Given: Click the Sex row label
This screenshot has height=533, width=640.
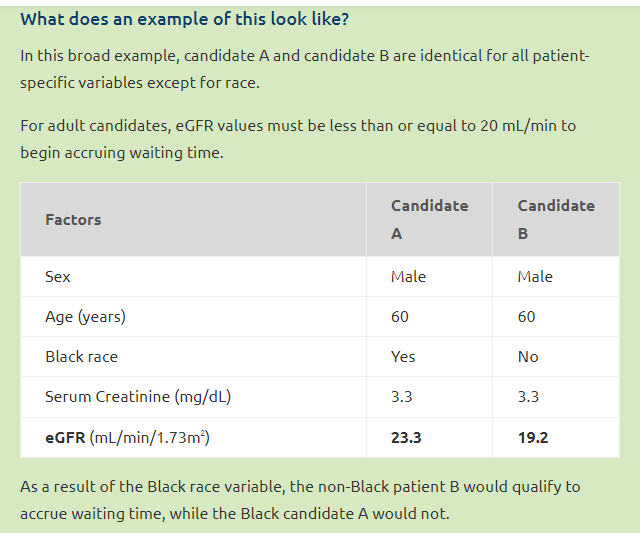Looking at the screenshot, I should (58, 277).
